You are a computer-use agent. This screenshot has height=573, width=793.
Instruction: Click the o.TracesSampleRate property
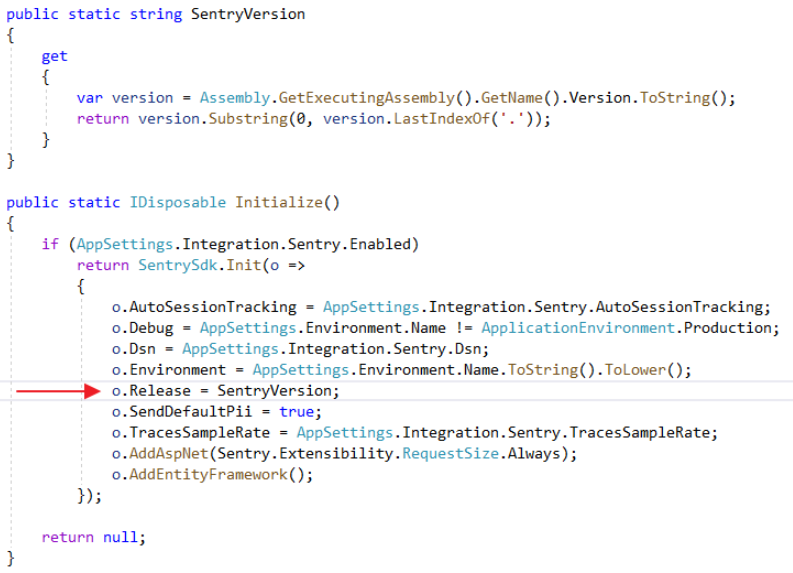(191, 433)
